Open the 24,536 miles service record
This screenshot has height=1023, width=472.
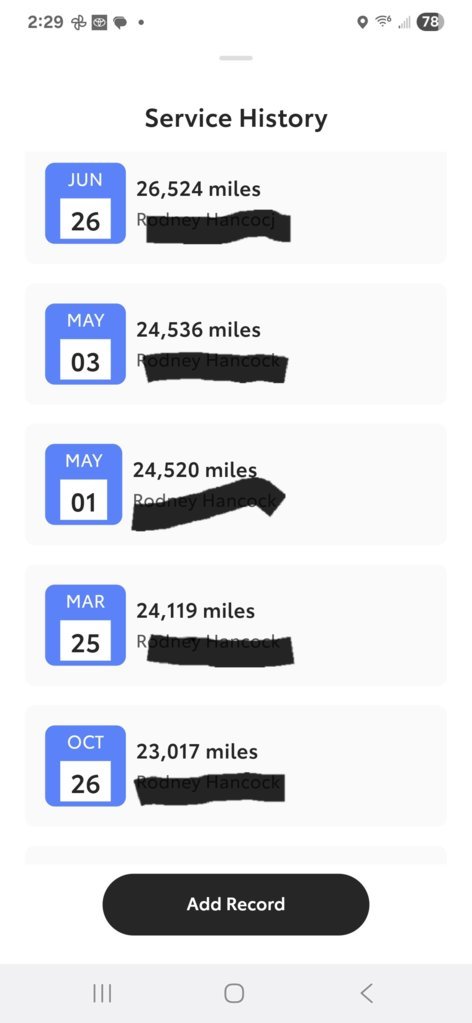tap(236, 344)
